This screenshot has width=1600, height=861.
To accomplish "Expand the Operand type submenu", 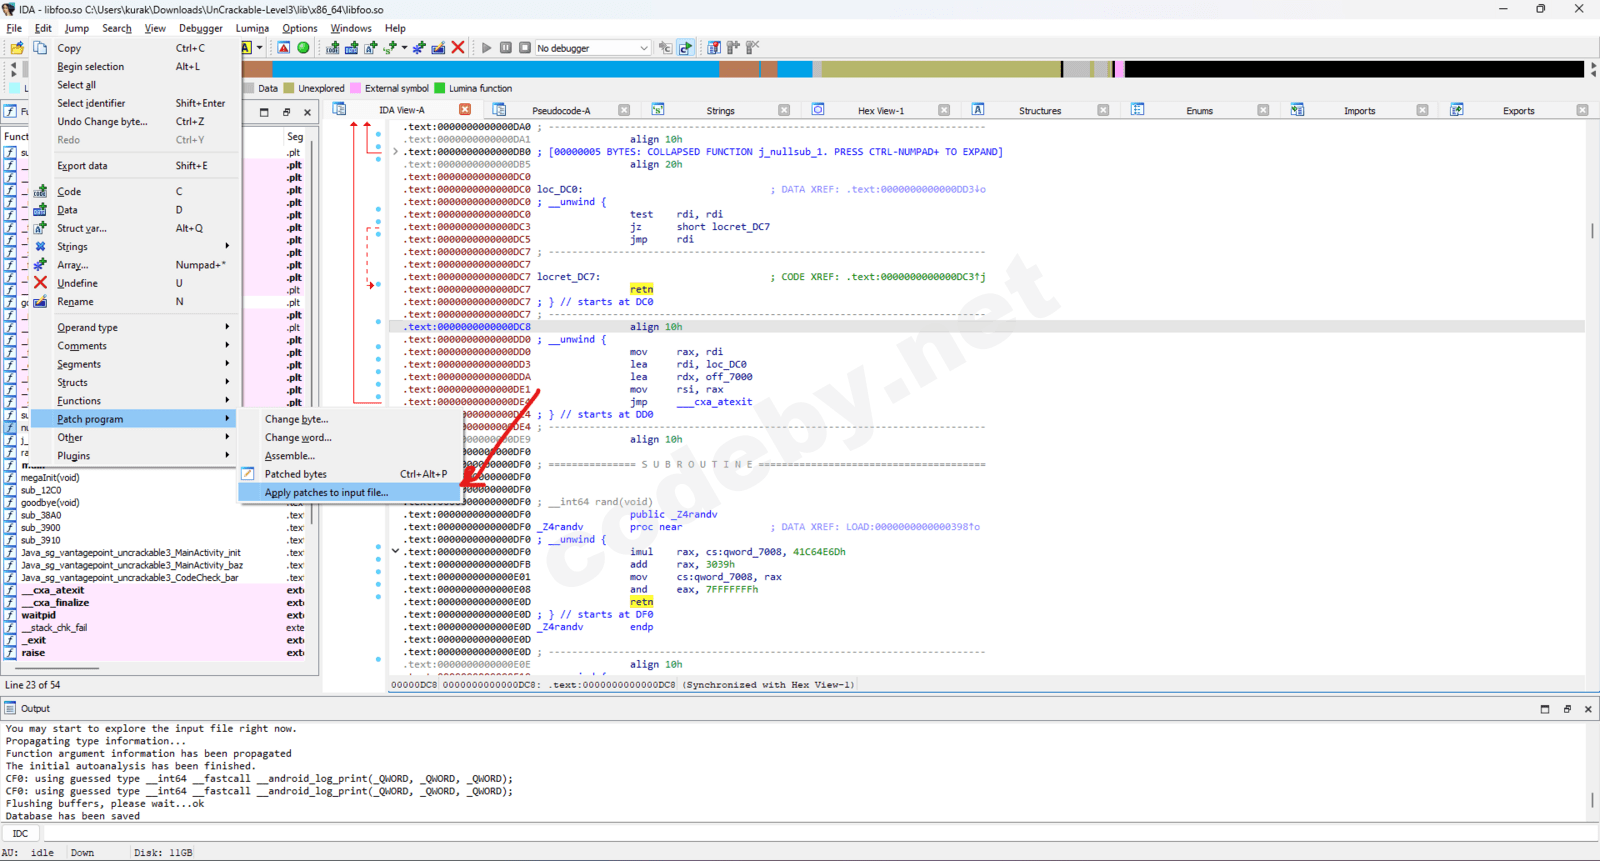I will (x=135, y=327).
